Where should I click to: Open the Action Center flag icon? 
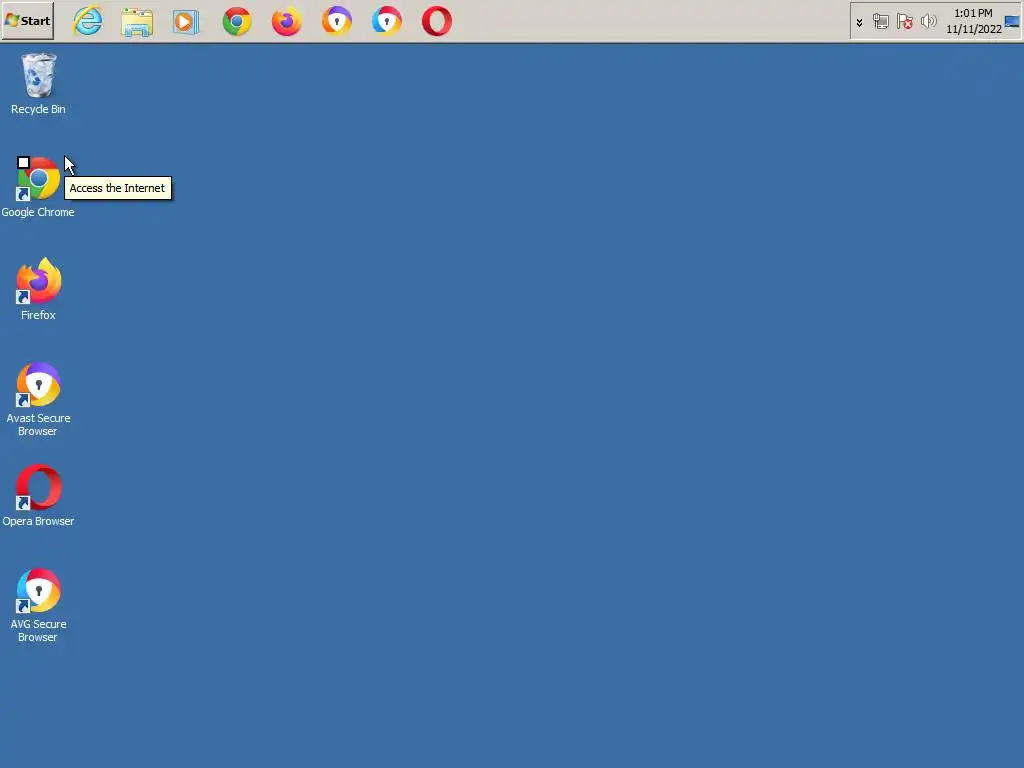coord(904,22)
